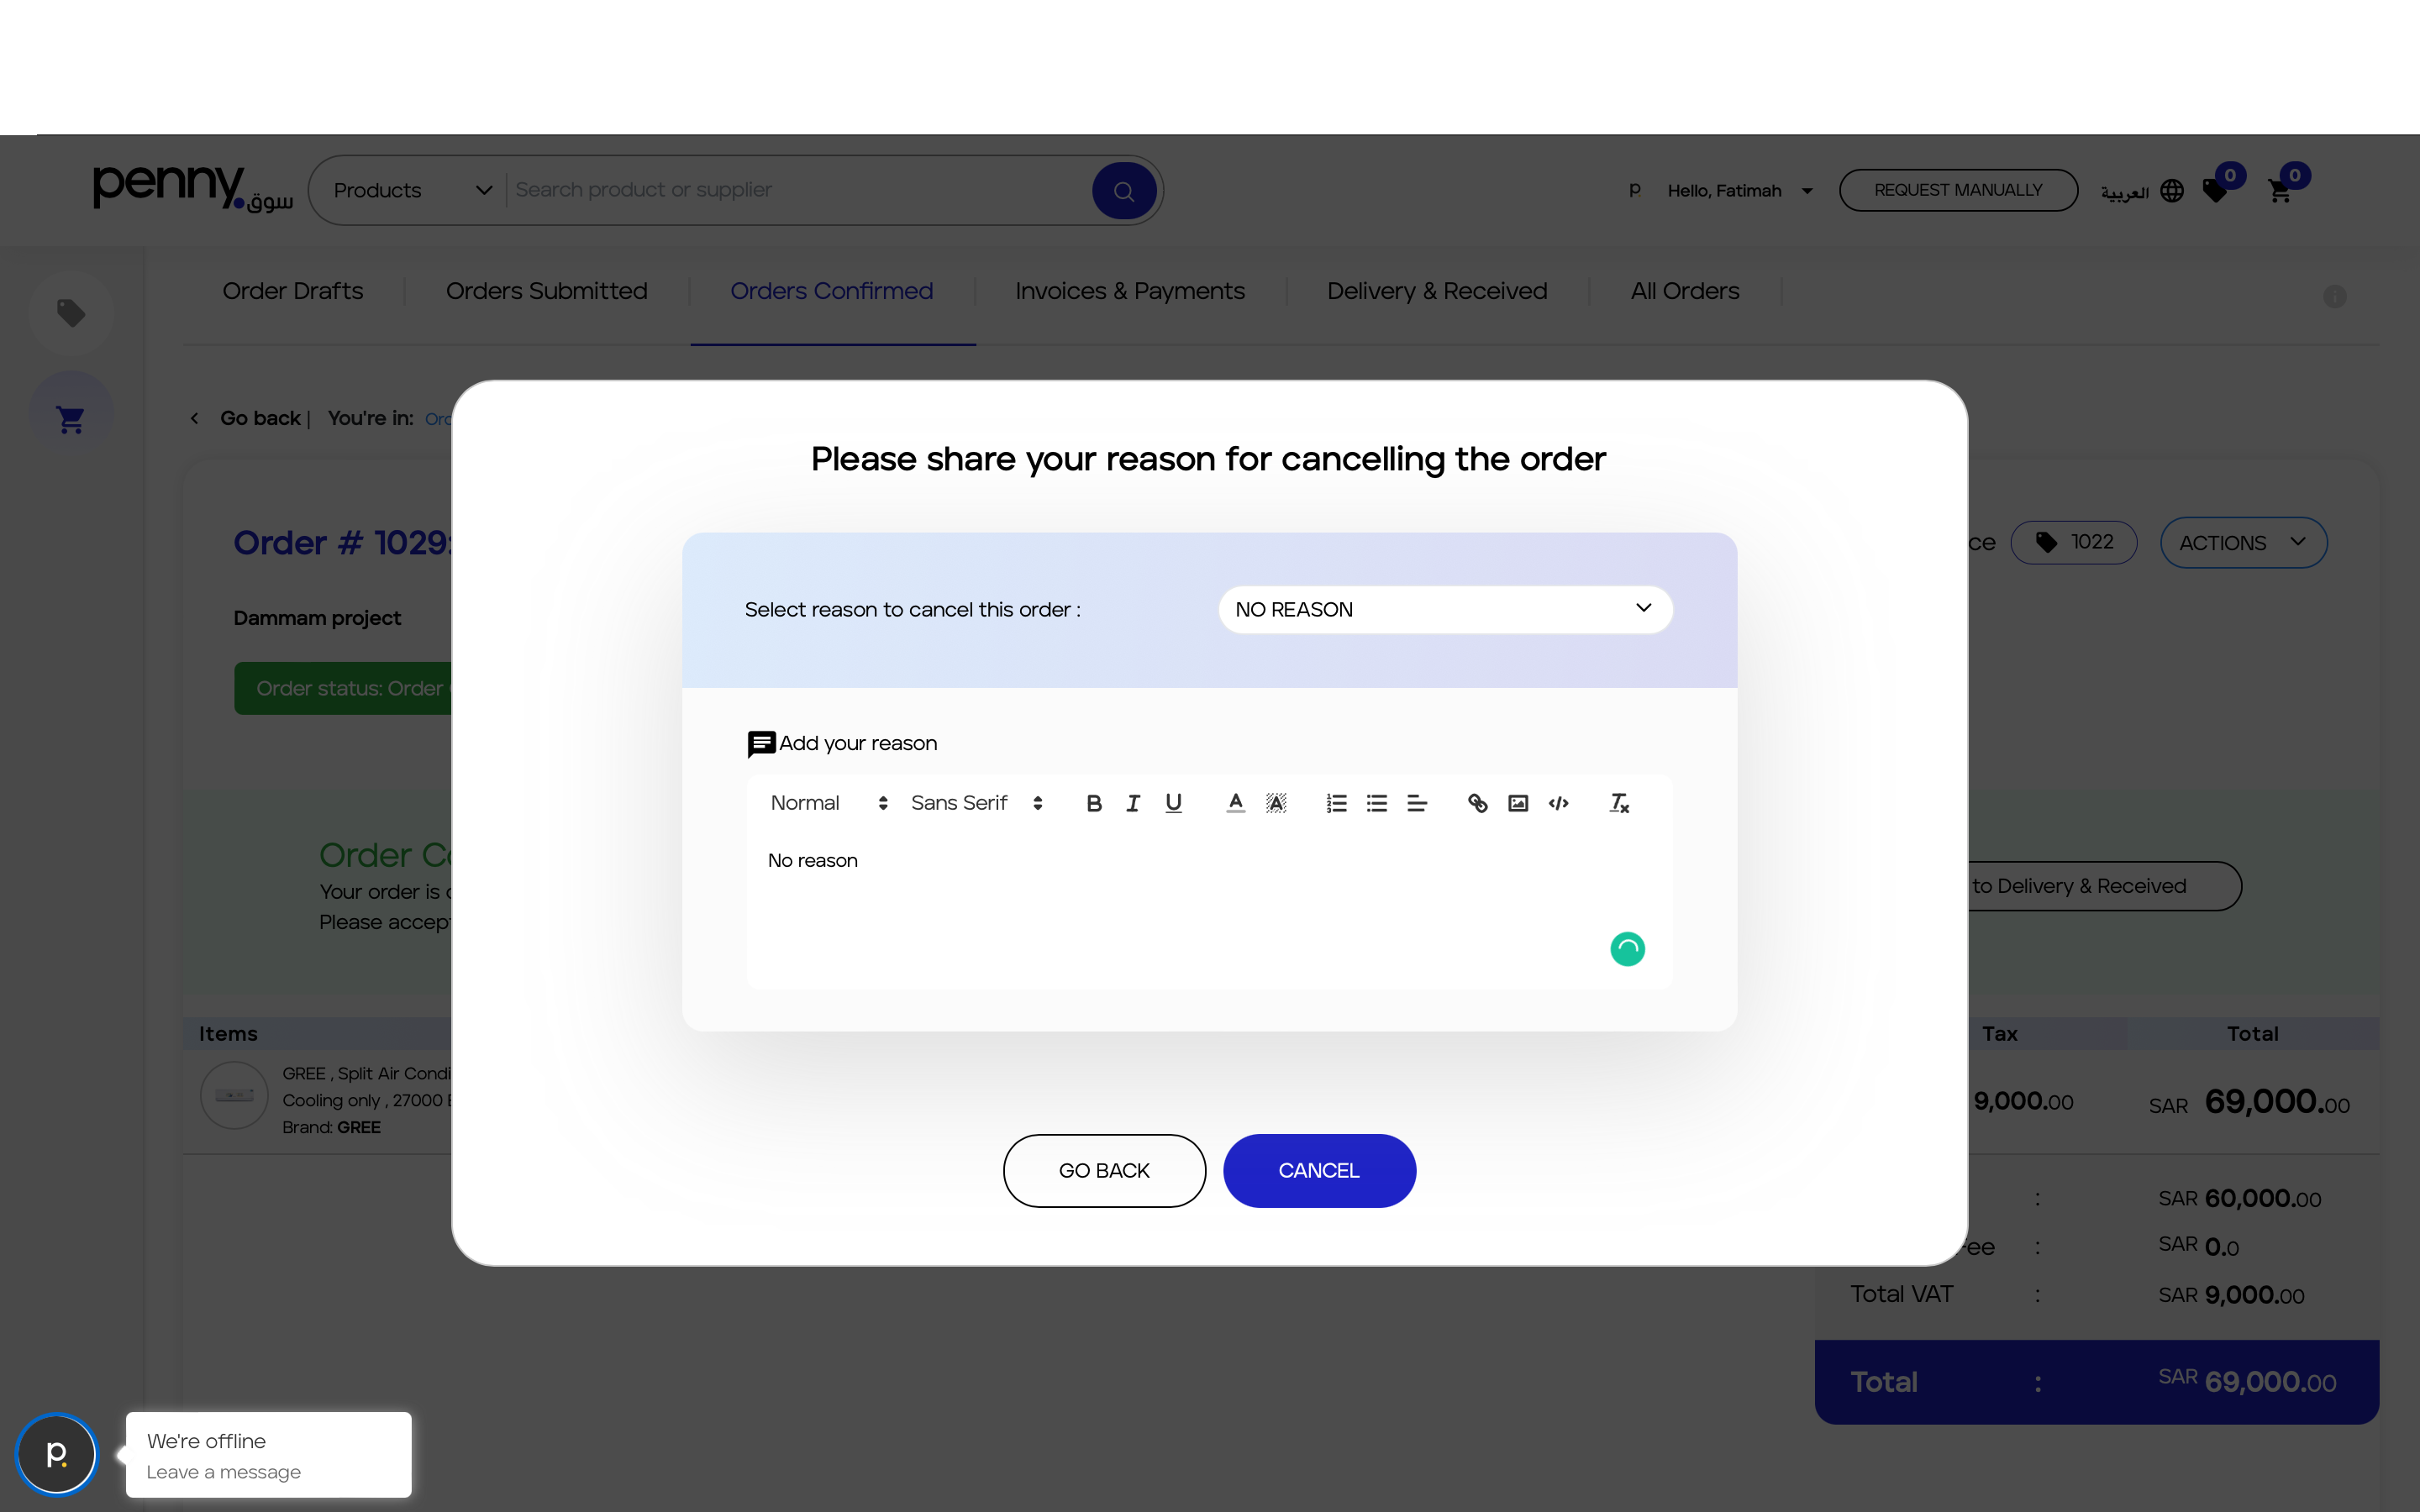Insert a link in the reason editor

(1478, 803)
